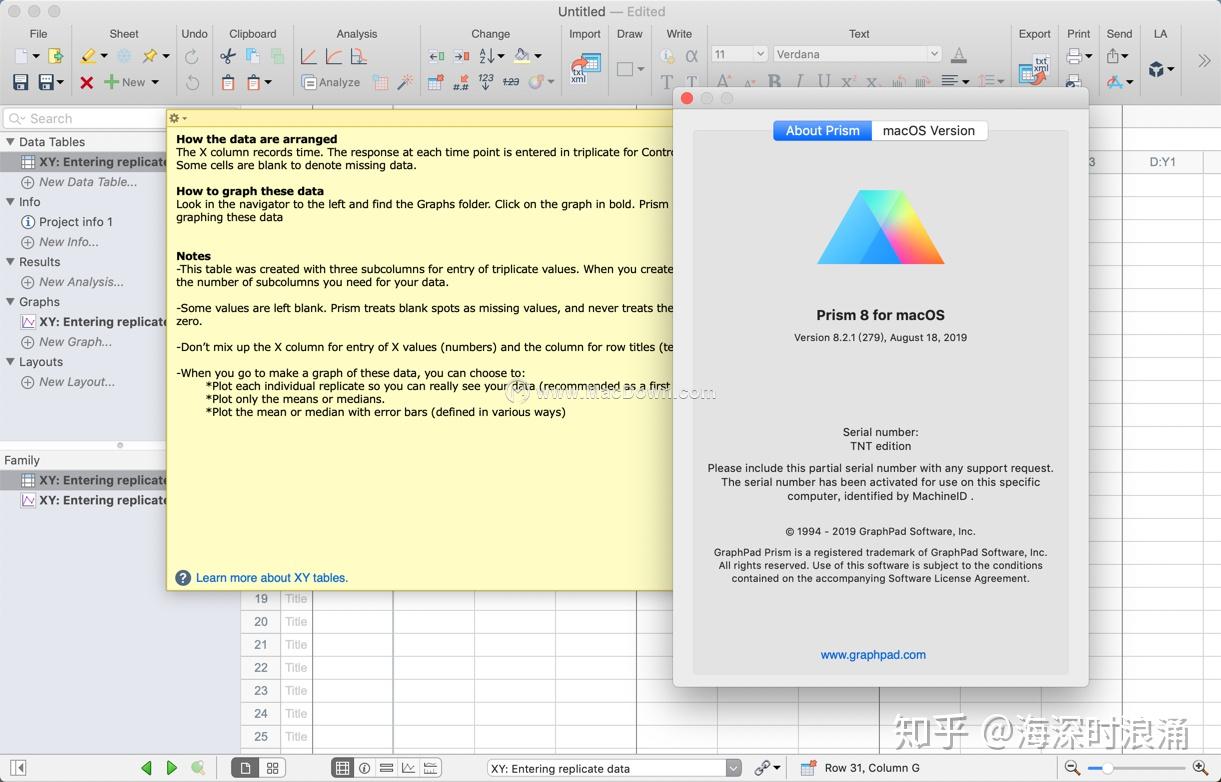The height and width of the screenshot is (782, 1221).
Task: Visit the www.graphpad.com link
Action: (873, 654)
